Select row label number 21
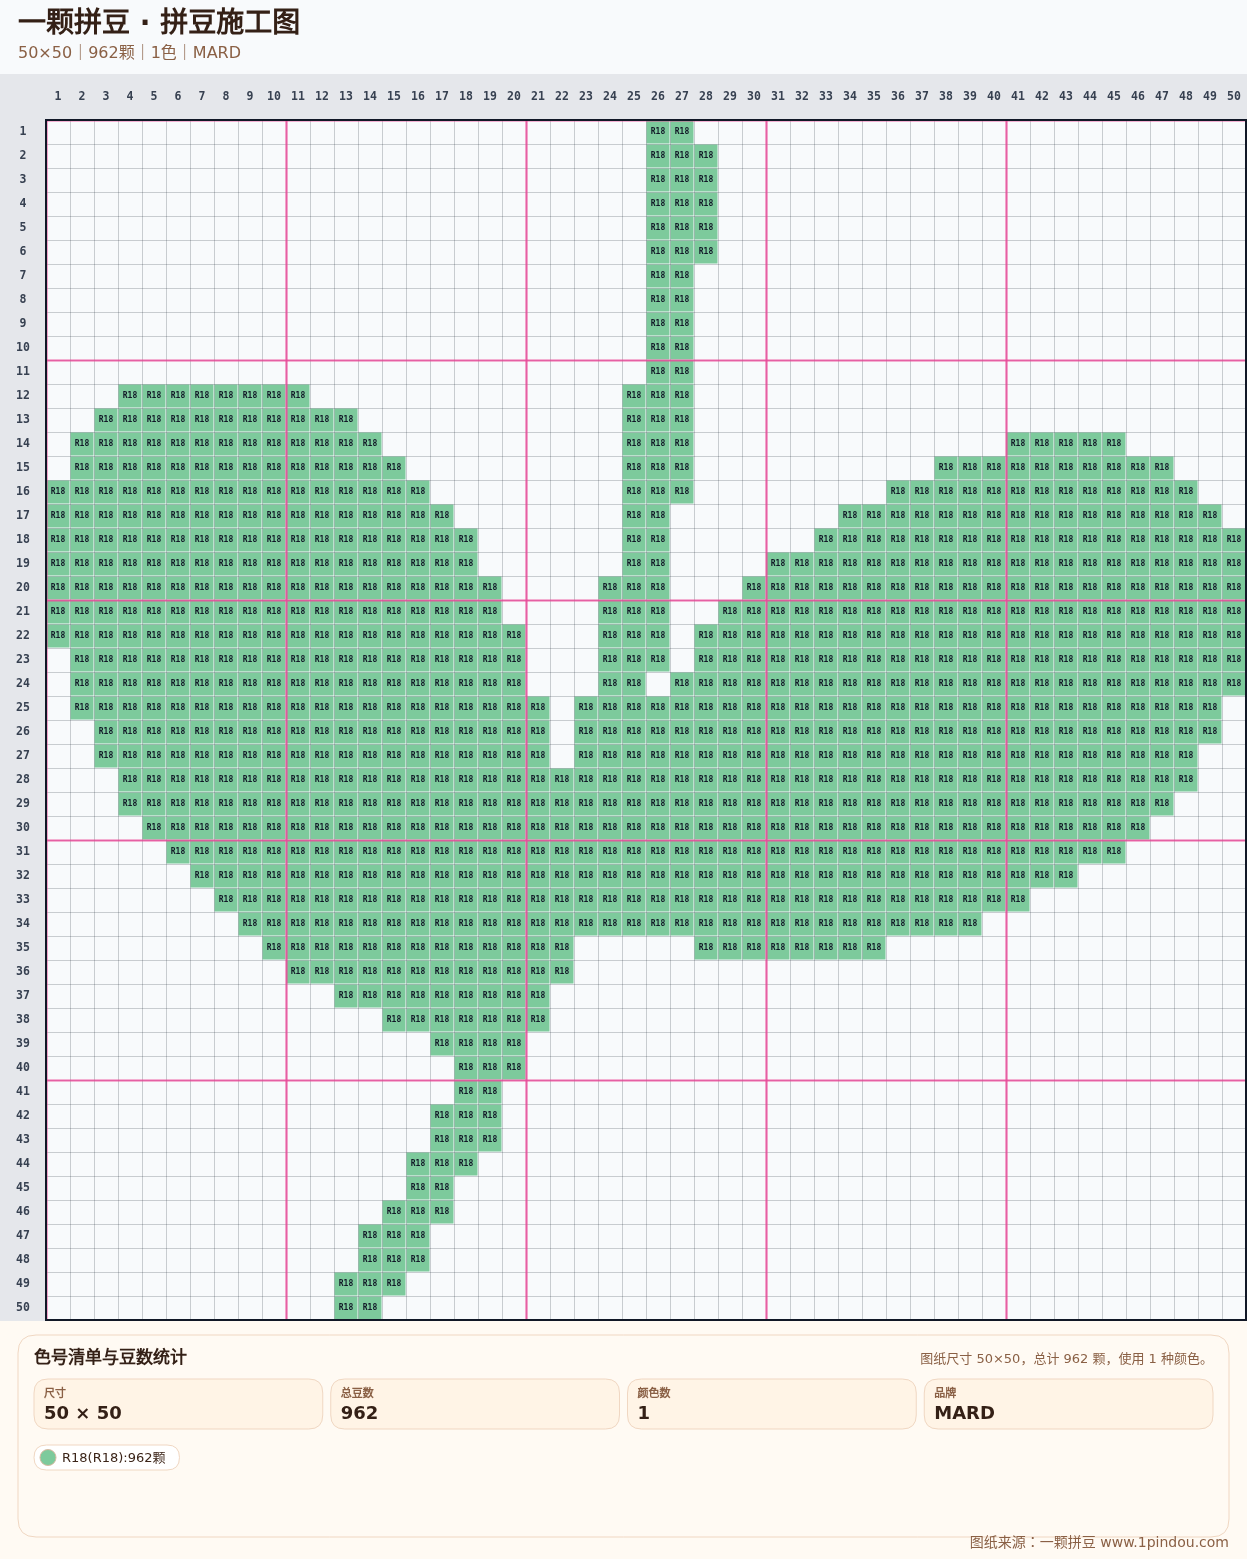The height and width of the screenshot is (1559, 1247). pos(23,611)
